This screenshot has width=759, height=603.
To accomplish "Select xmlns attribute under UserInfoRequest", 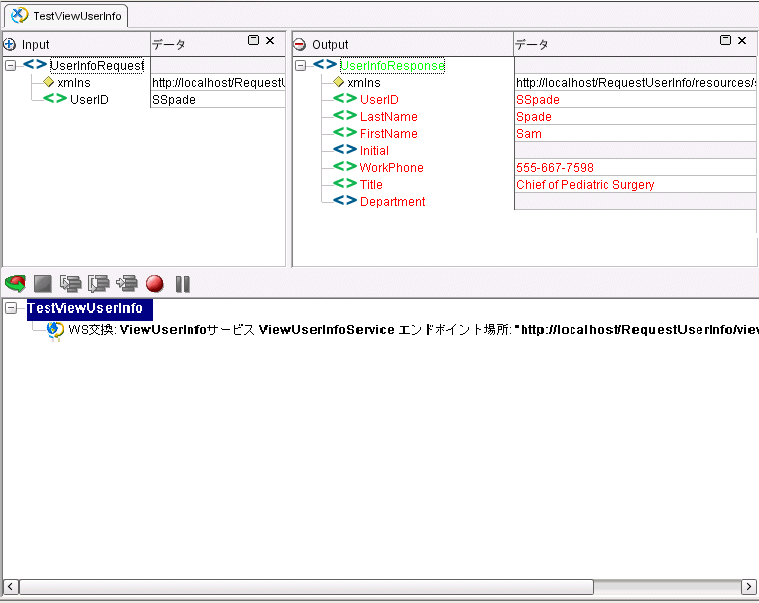I will click(74, 83).
